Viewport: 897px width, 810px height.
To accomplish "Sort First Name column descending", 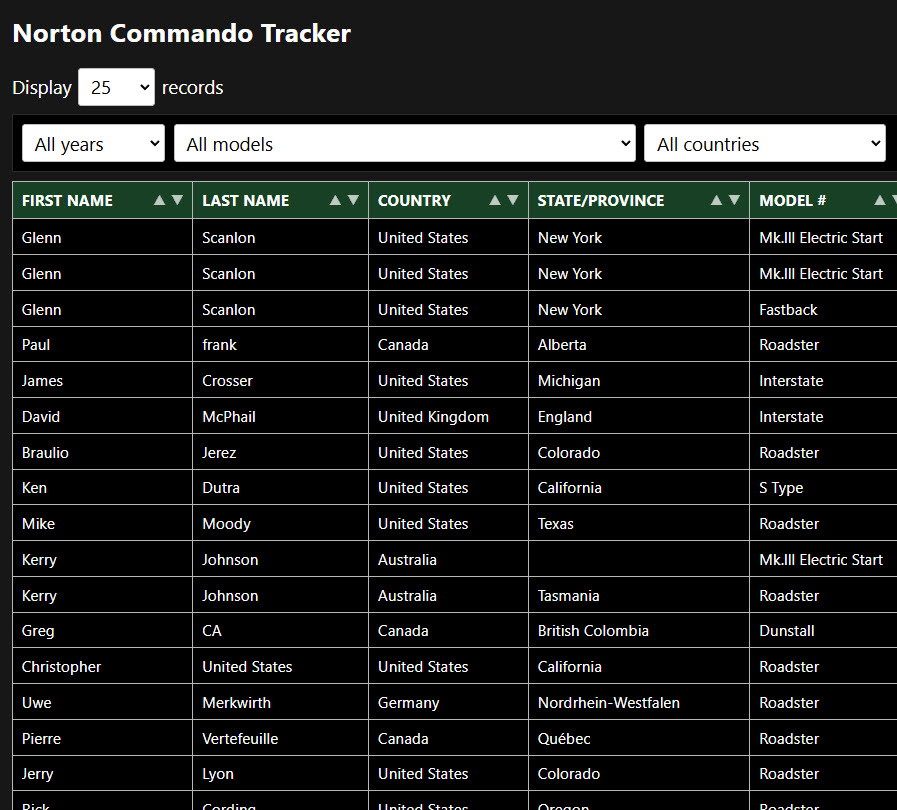I will (x=177, y=200).
